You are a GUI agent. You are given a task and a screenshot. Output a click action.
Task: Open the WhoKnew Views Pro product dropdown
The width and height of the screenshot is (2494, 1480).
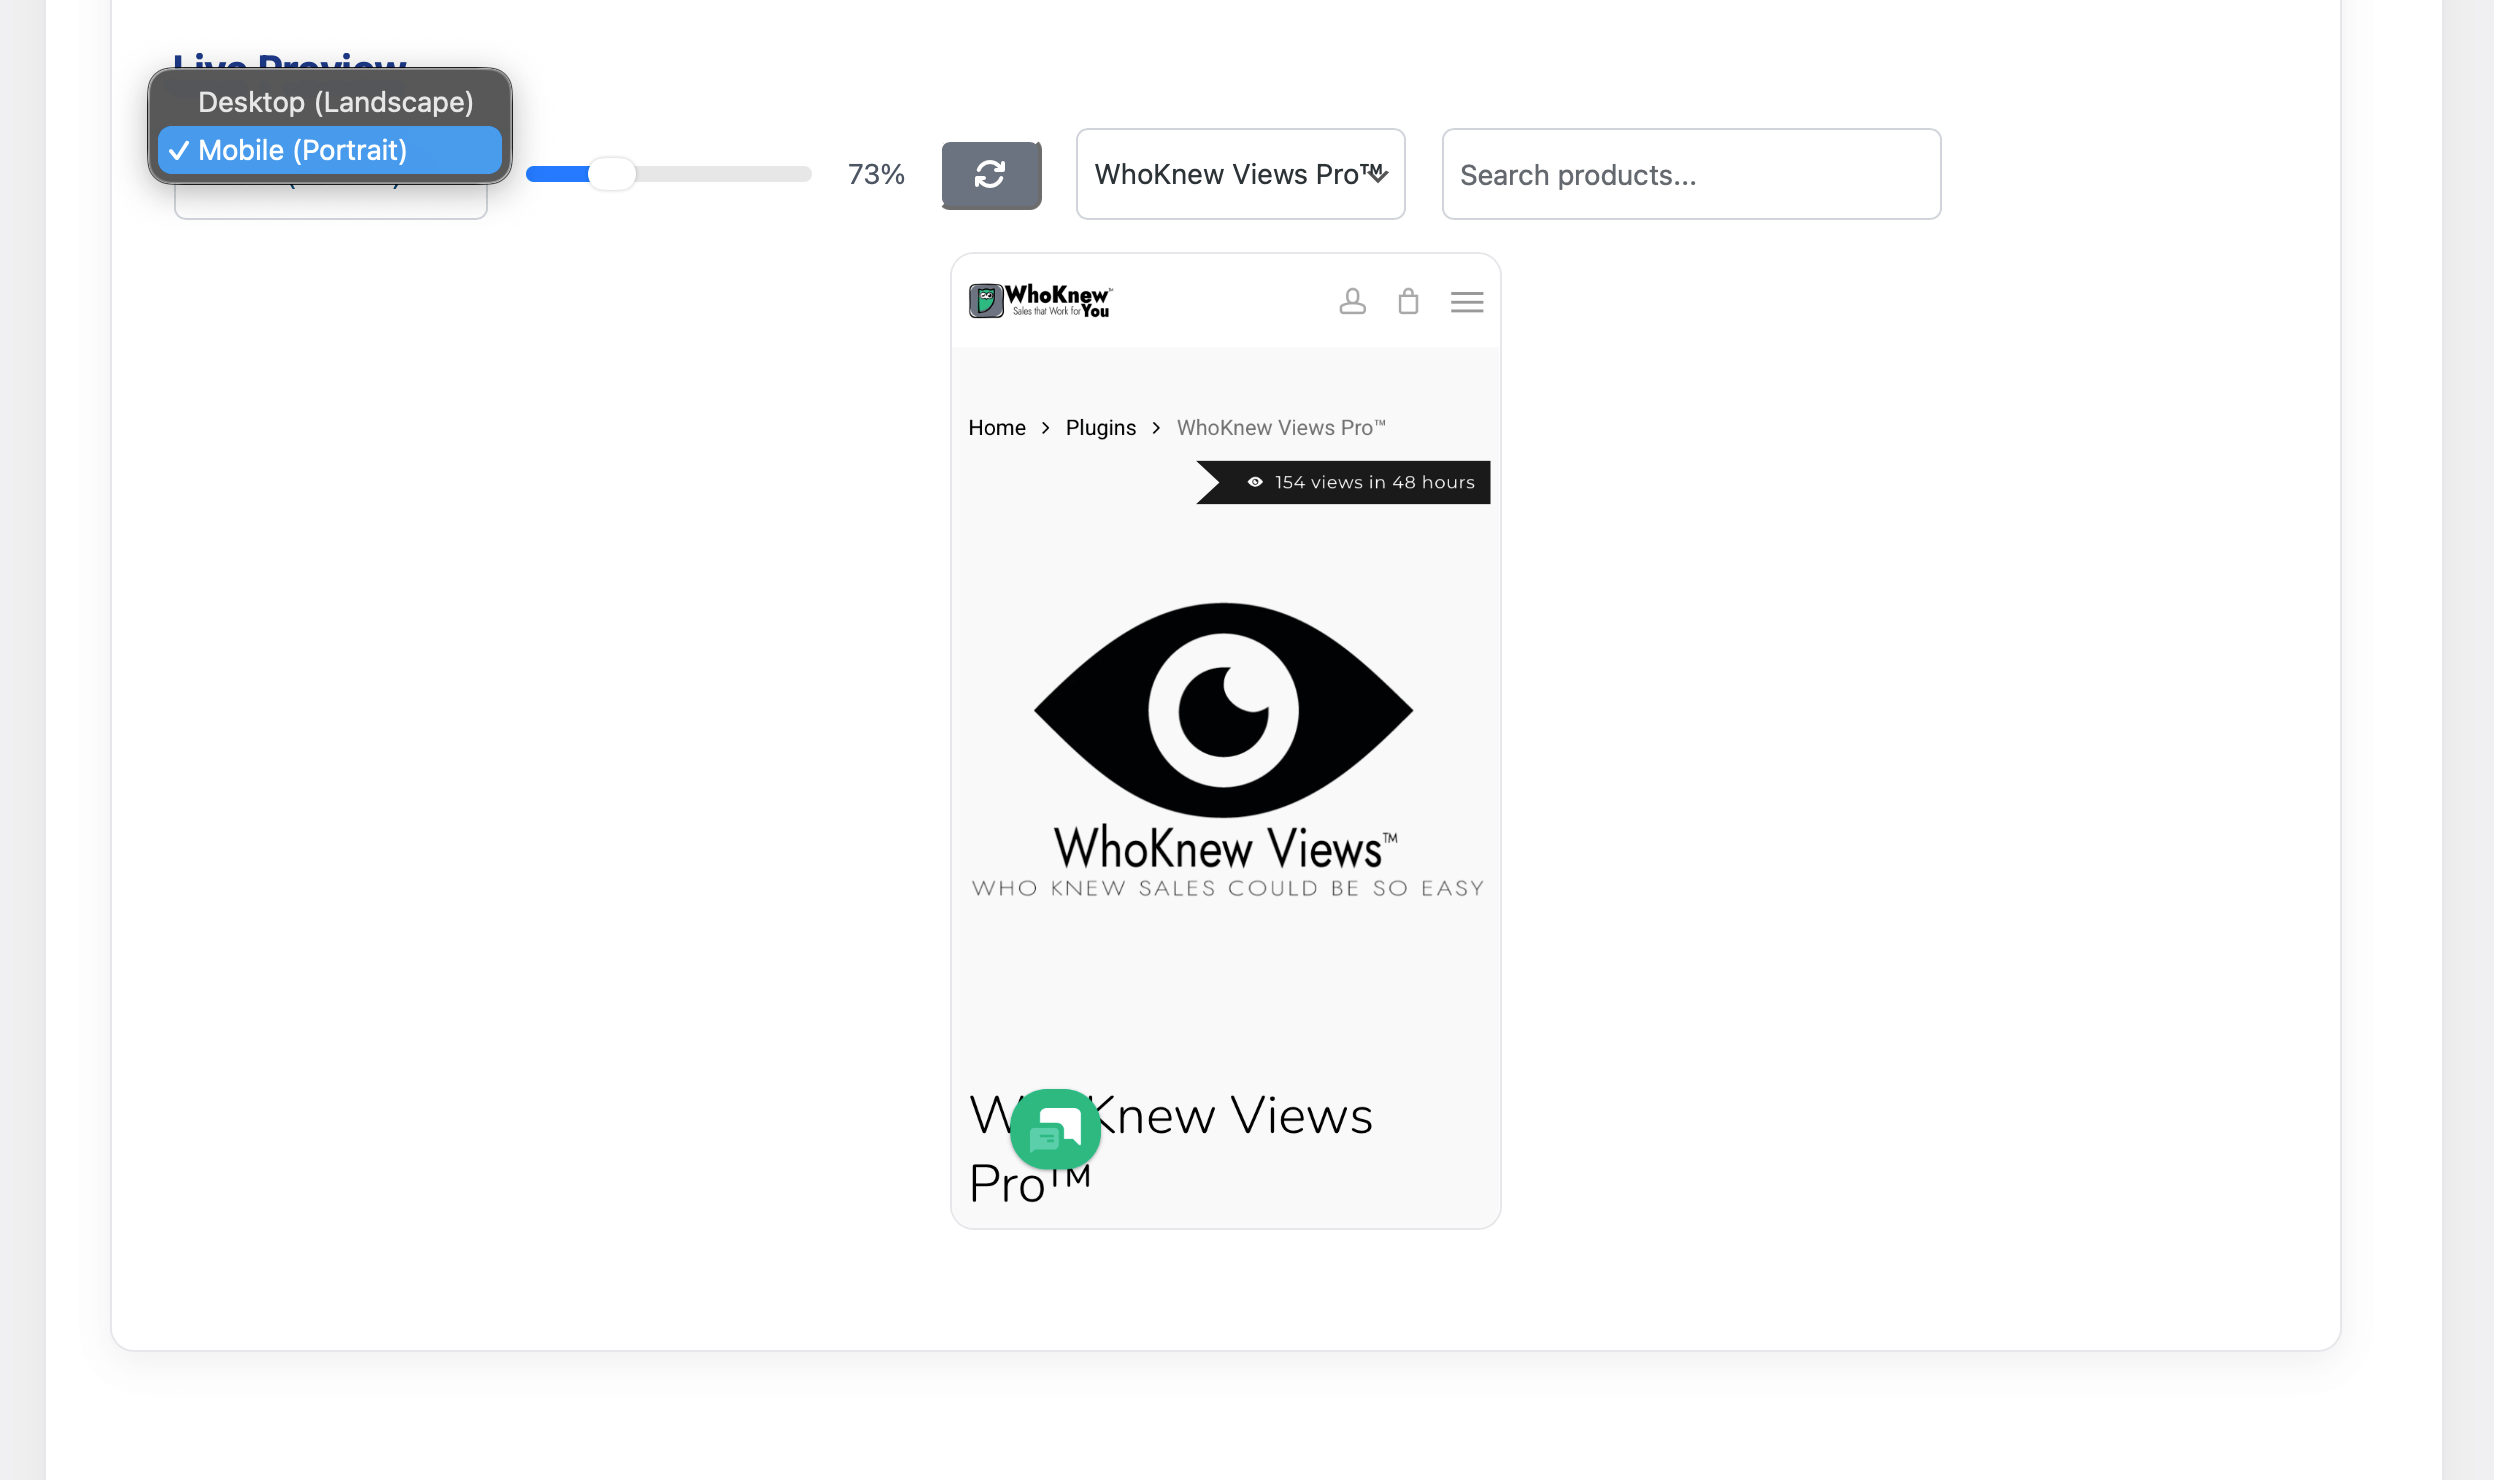(1239, 173)
